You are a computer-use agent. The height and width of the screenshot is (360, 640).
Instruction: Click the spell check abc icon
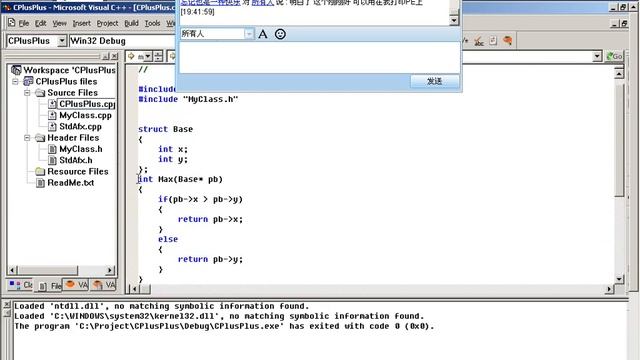(x=479, y=41)
